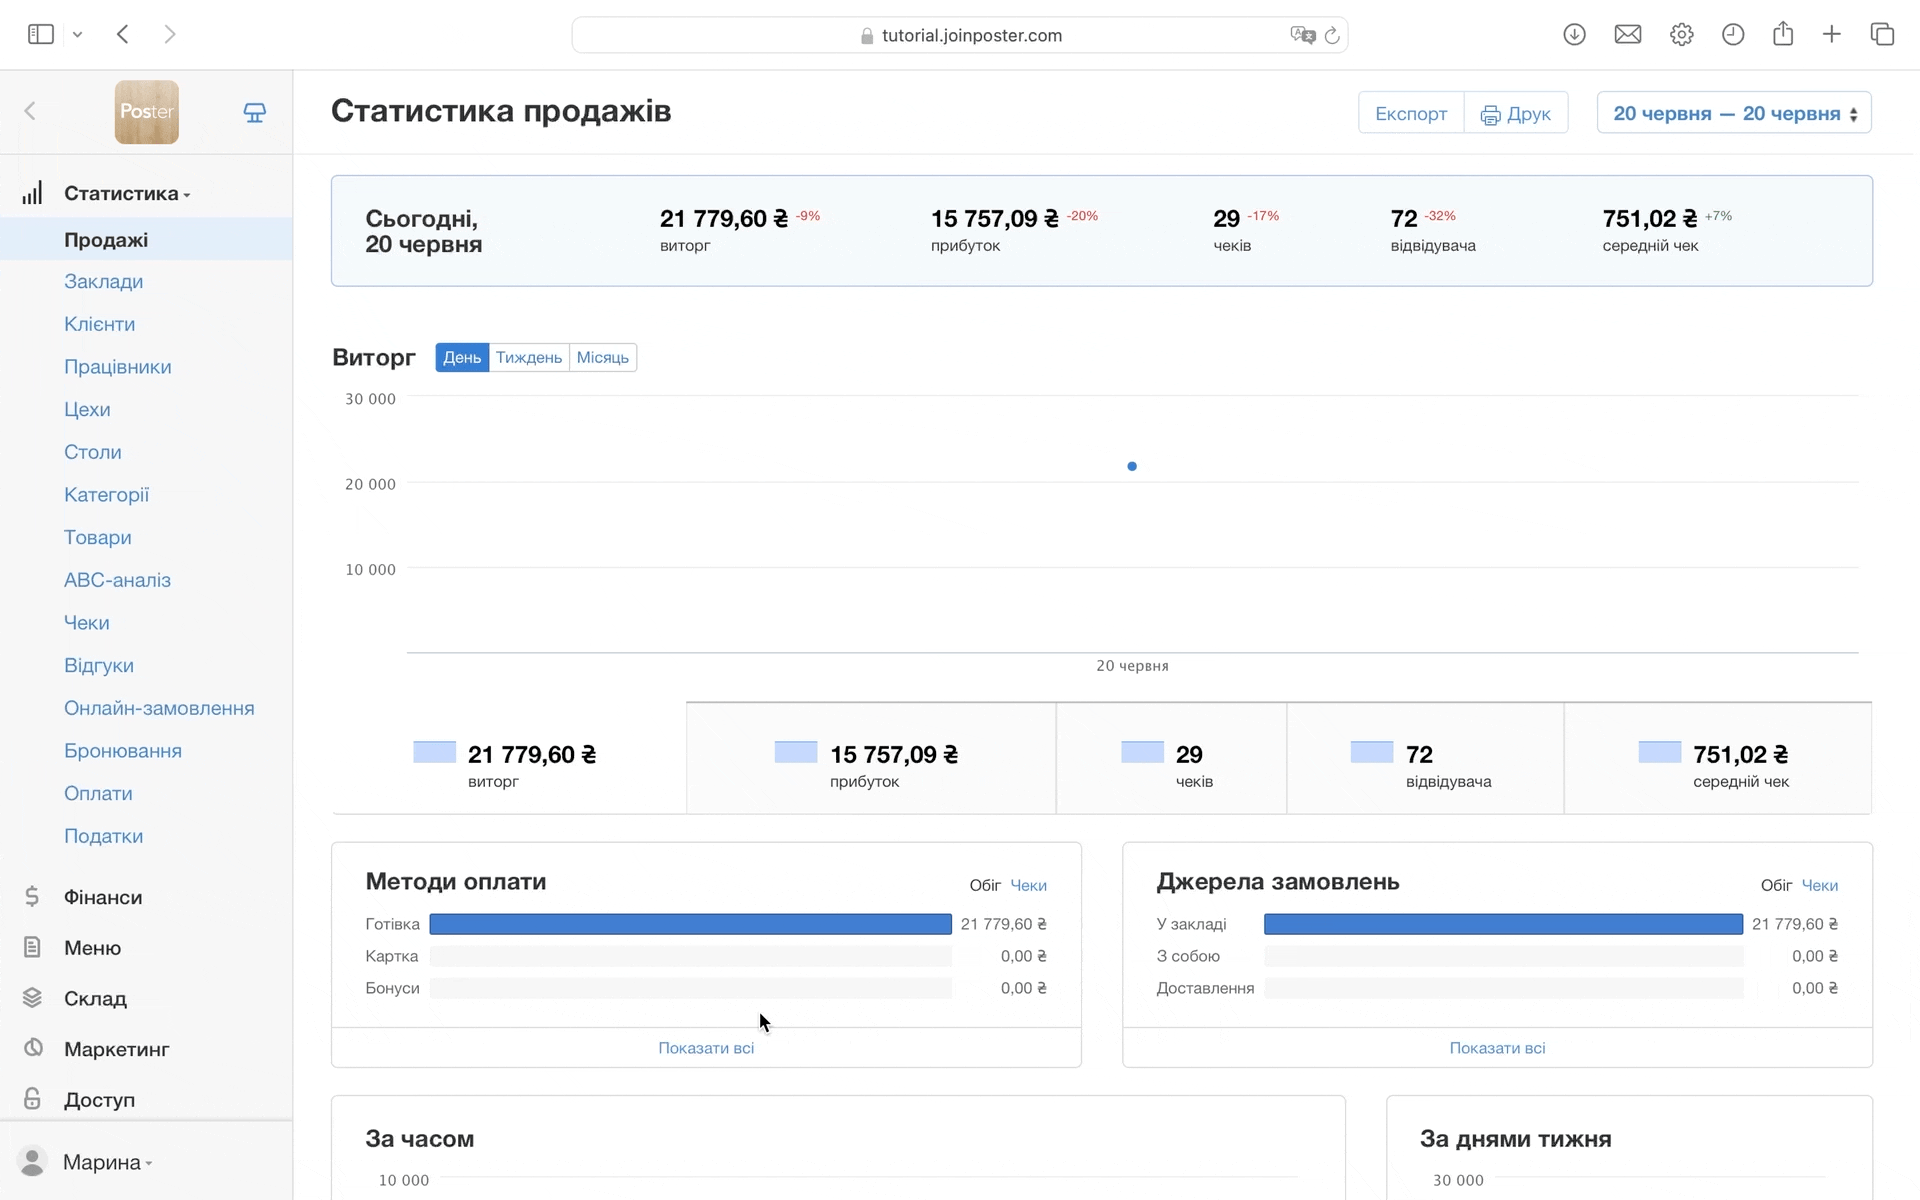Screen dimensions: 1920x1200
Task: Open Клієнти statistics page
Action: point(100,324)
